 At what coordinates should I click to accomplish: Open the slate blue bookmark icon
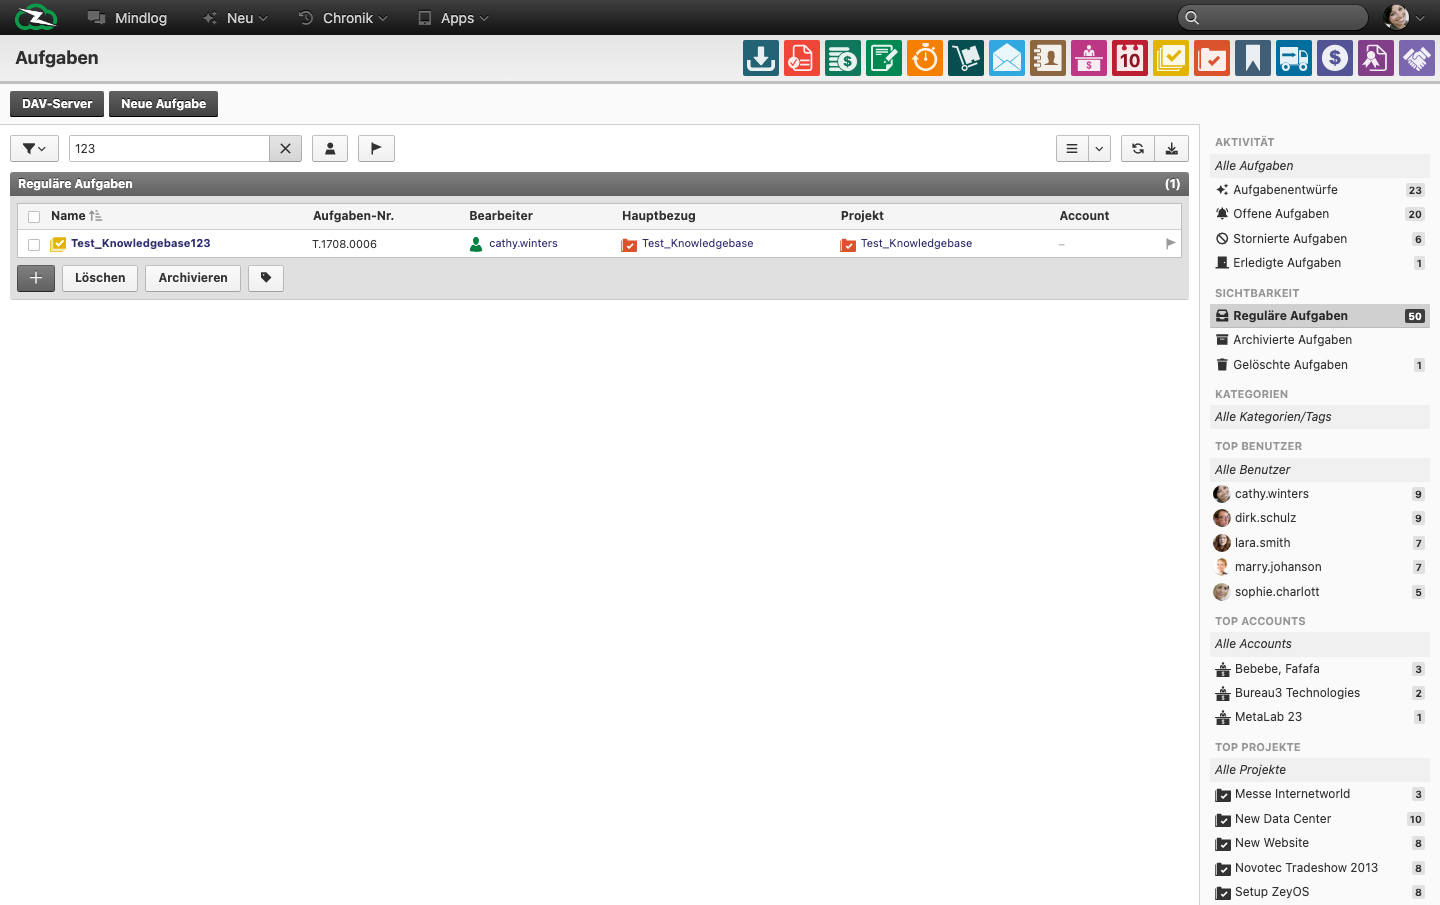(x=1253, y=58)
